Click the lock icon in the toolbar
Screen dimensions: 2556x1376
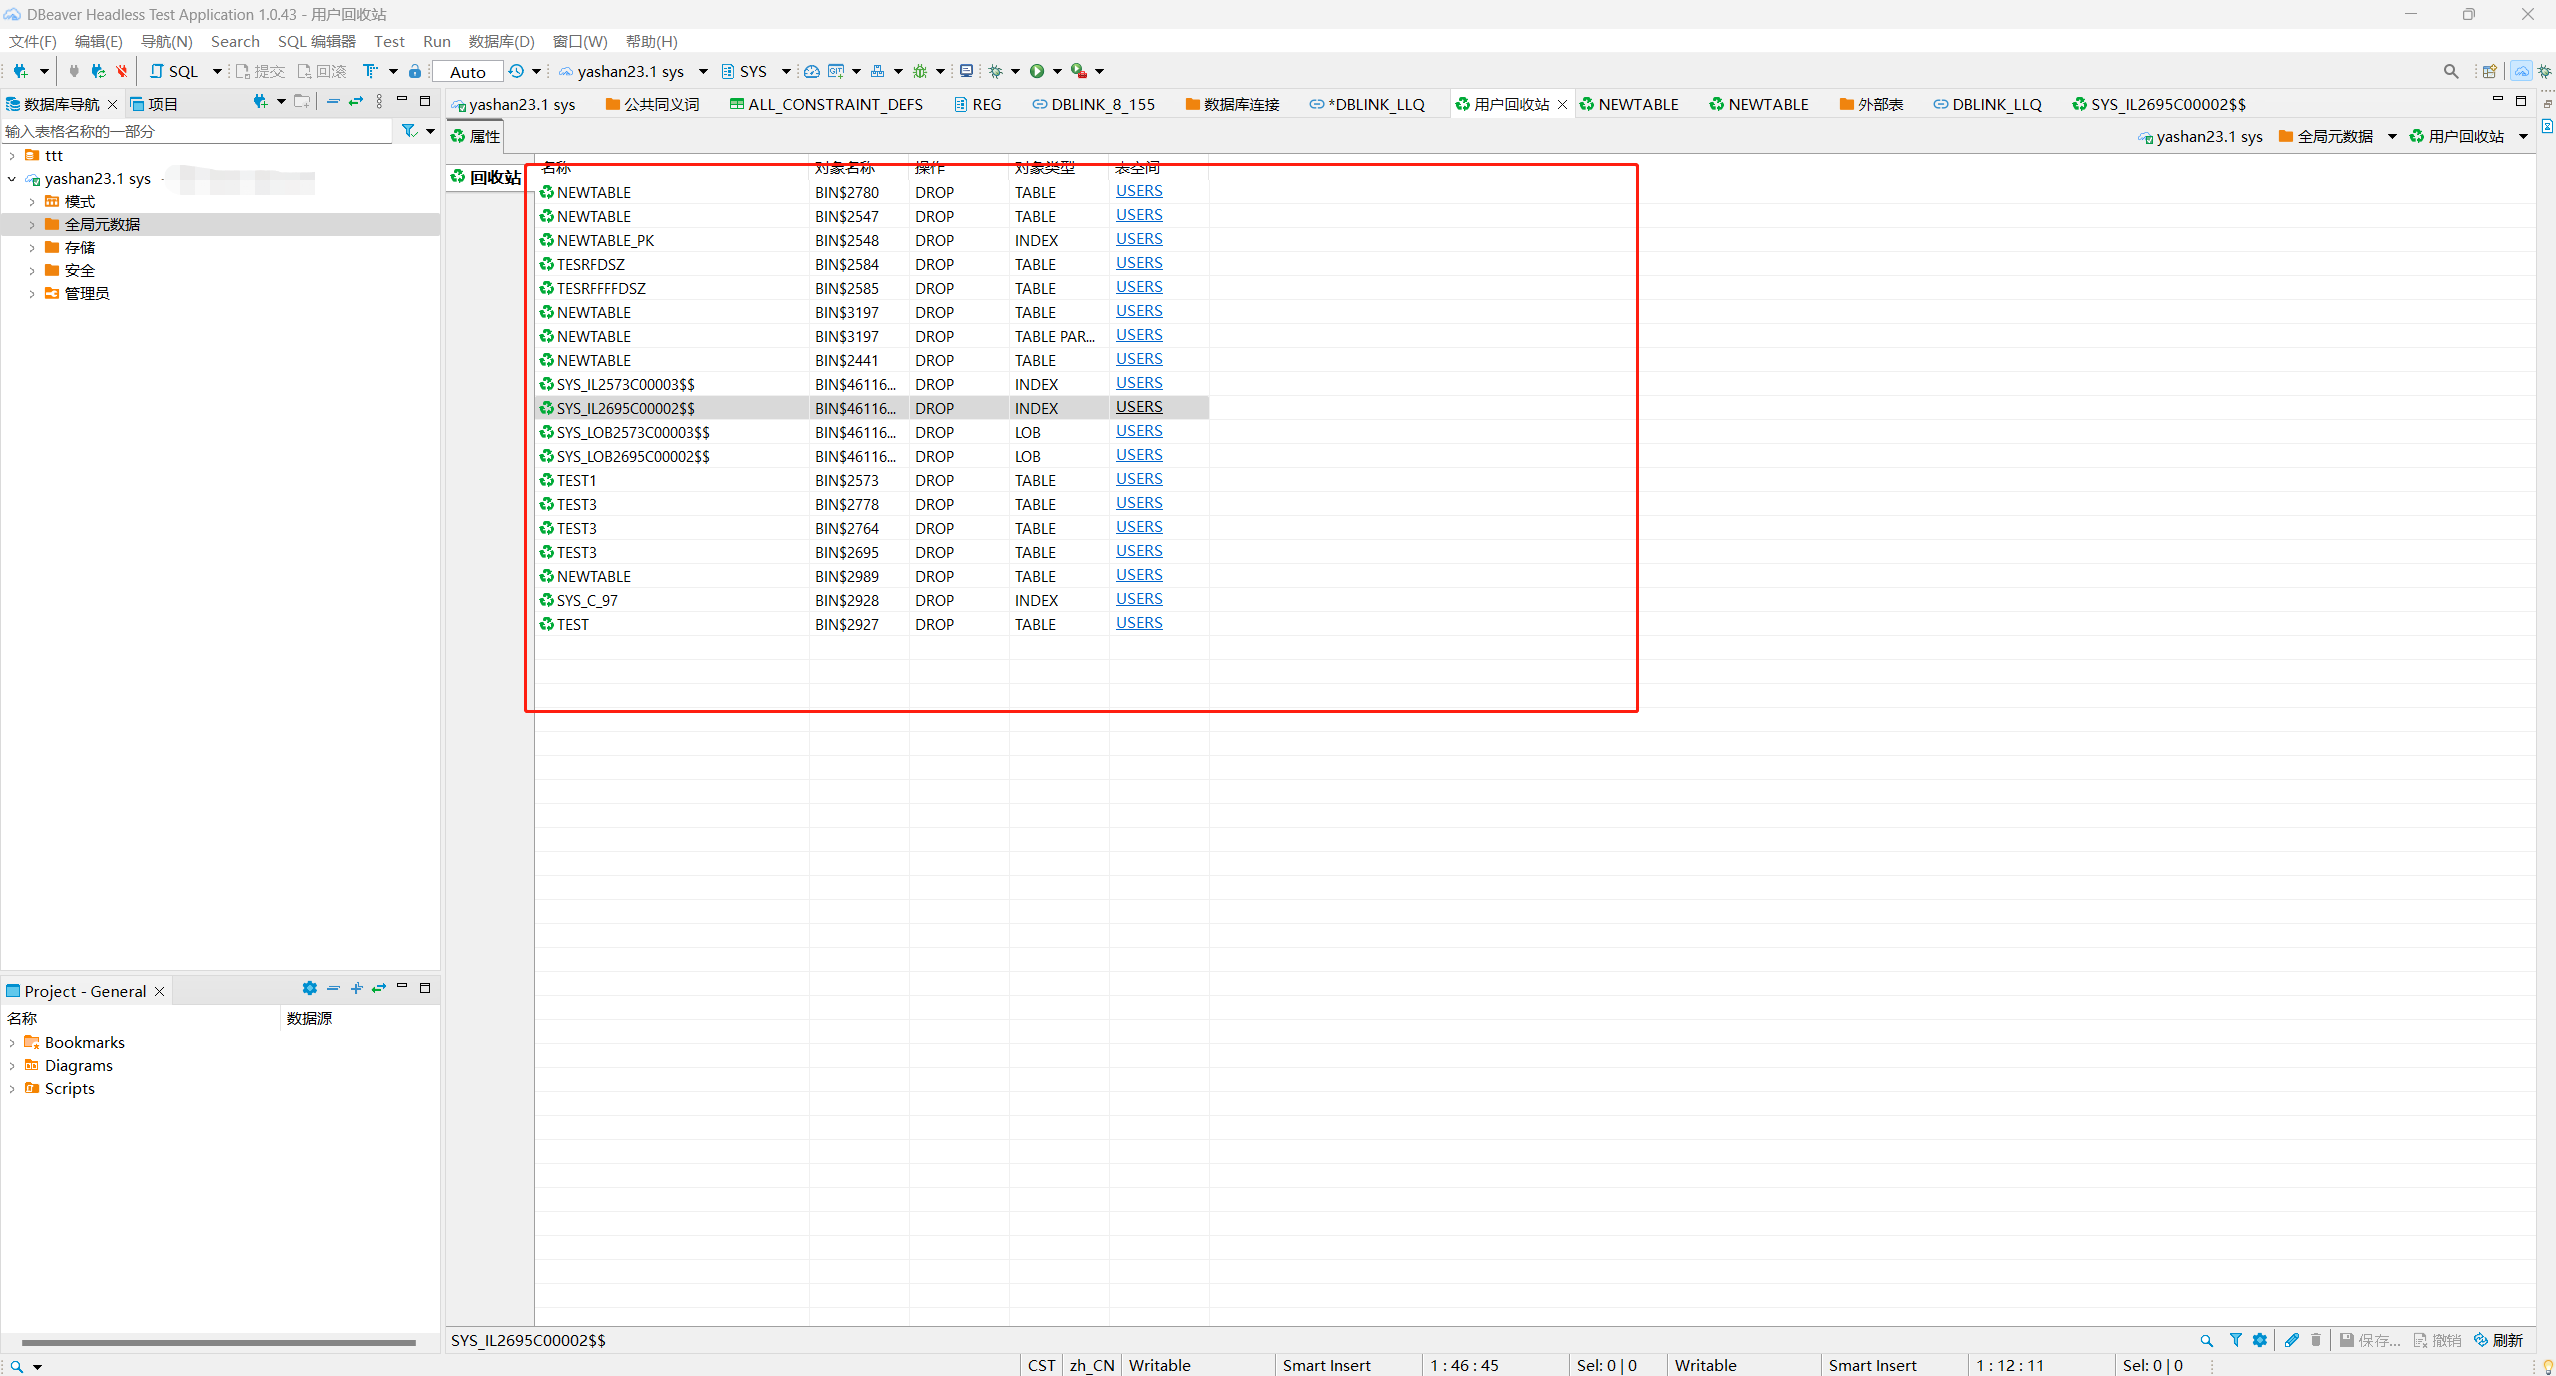415,71
